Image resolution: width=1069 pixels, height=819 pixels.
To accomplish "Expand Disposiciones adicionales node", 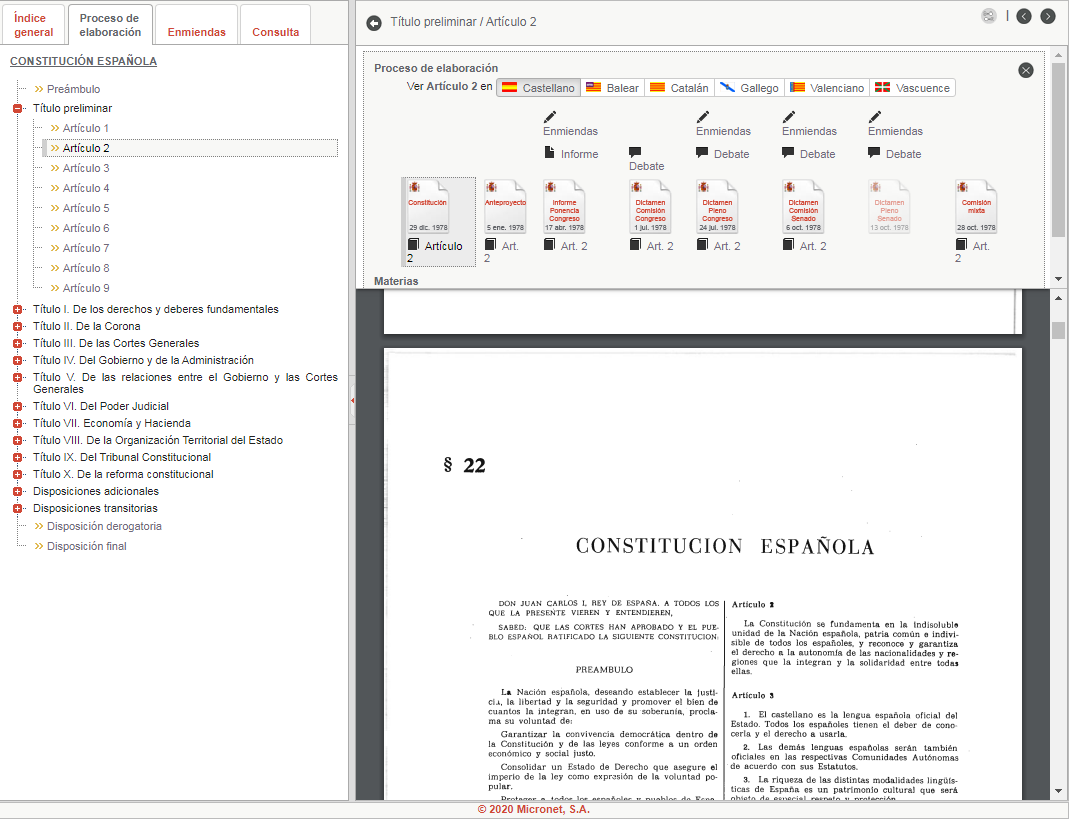I will click(x=18, y=492).
